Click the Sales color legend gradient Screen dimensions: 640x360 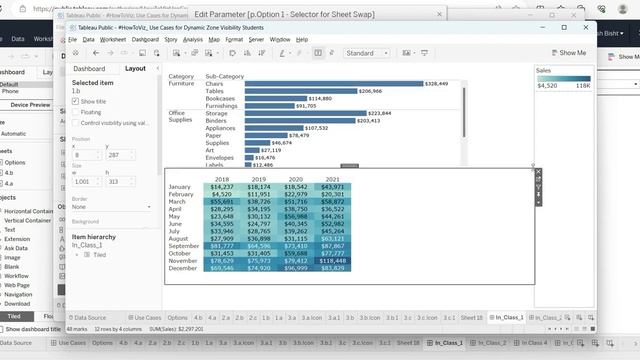tap(564, 79)
